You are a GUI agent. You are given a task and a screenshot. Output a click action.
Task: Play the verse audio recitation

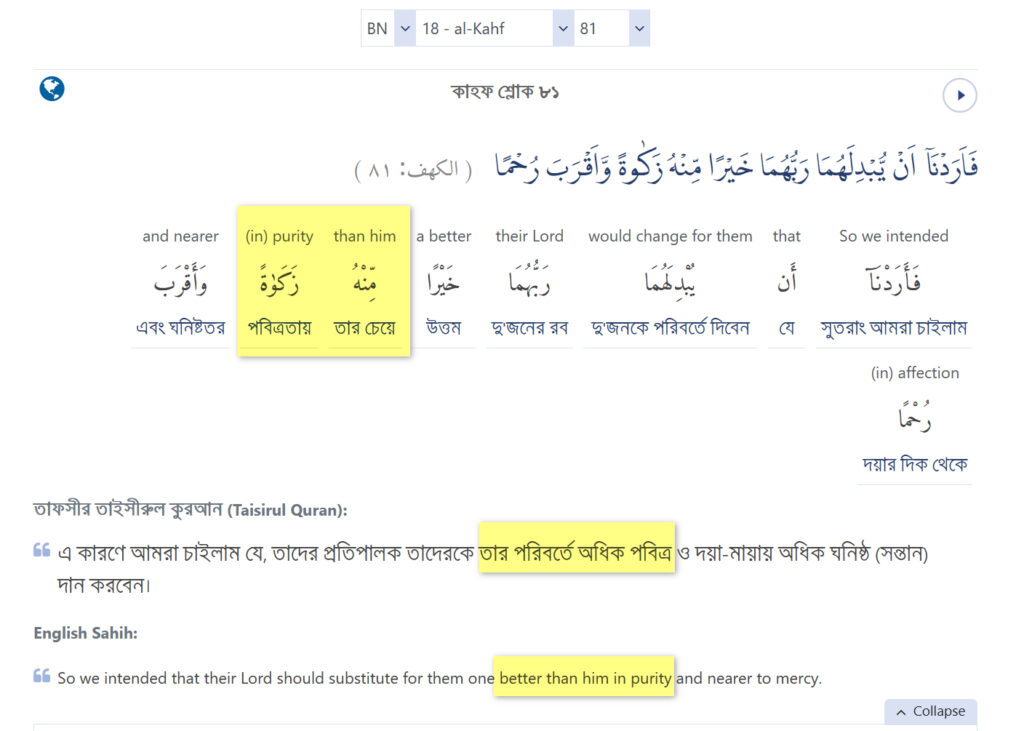click(x=959, y=96)
